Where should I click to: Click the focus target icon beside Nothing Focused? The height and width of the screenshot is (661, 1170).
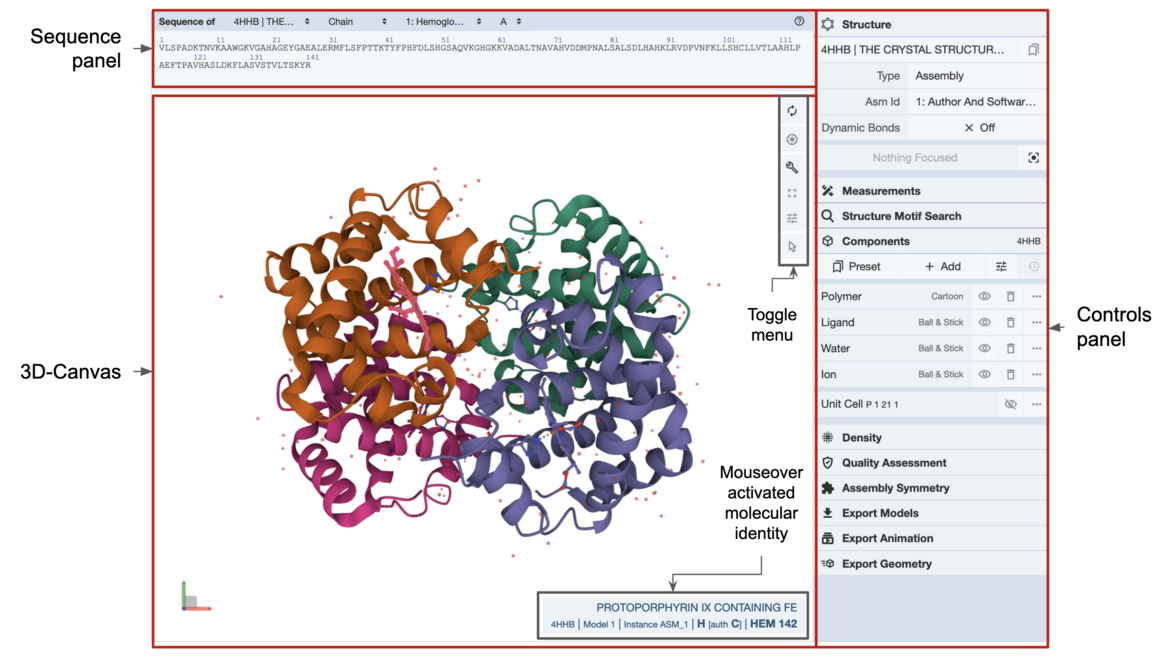pyautogui.click(x=1033, y=158)
